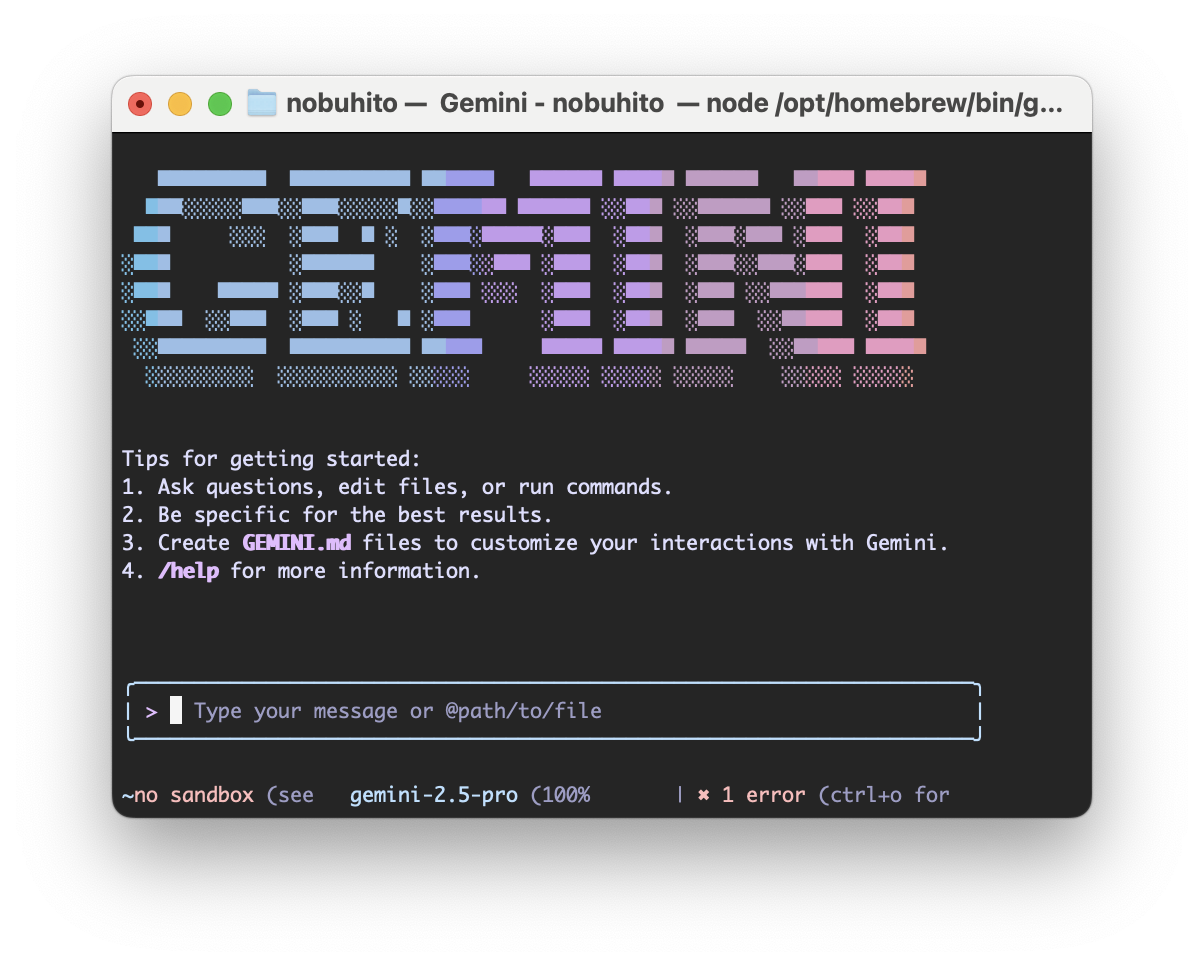Expand the no sandbox see details
Screen dimensions: 1204x966
pyautogui.click(x=220, y=794)
